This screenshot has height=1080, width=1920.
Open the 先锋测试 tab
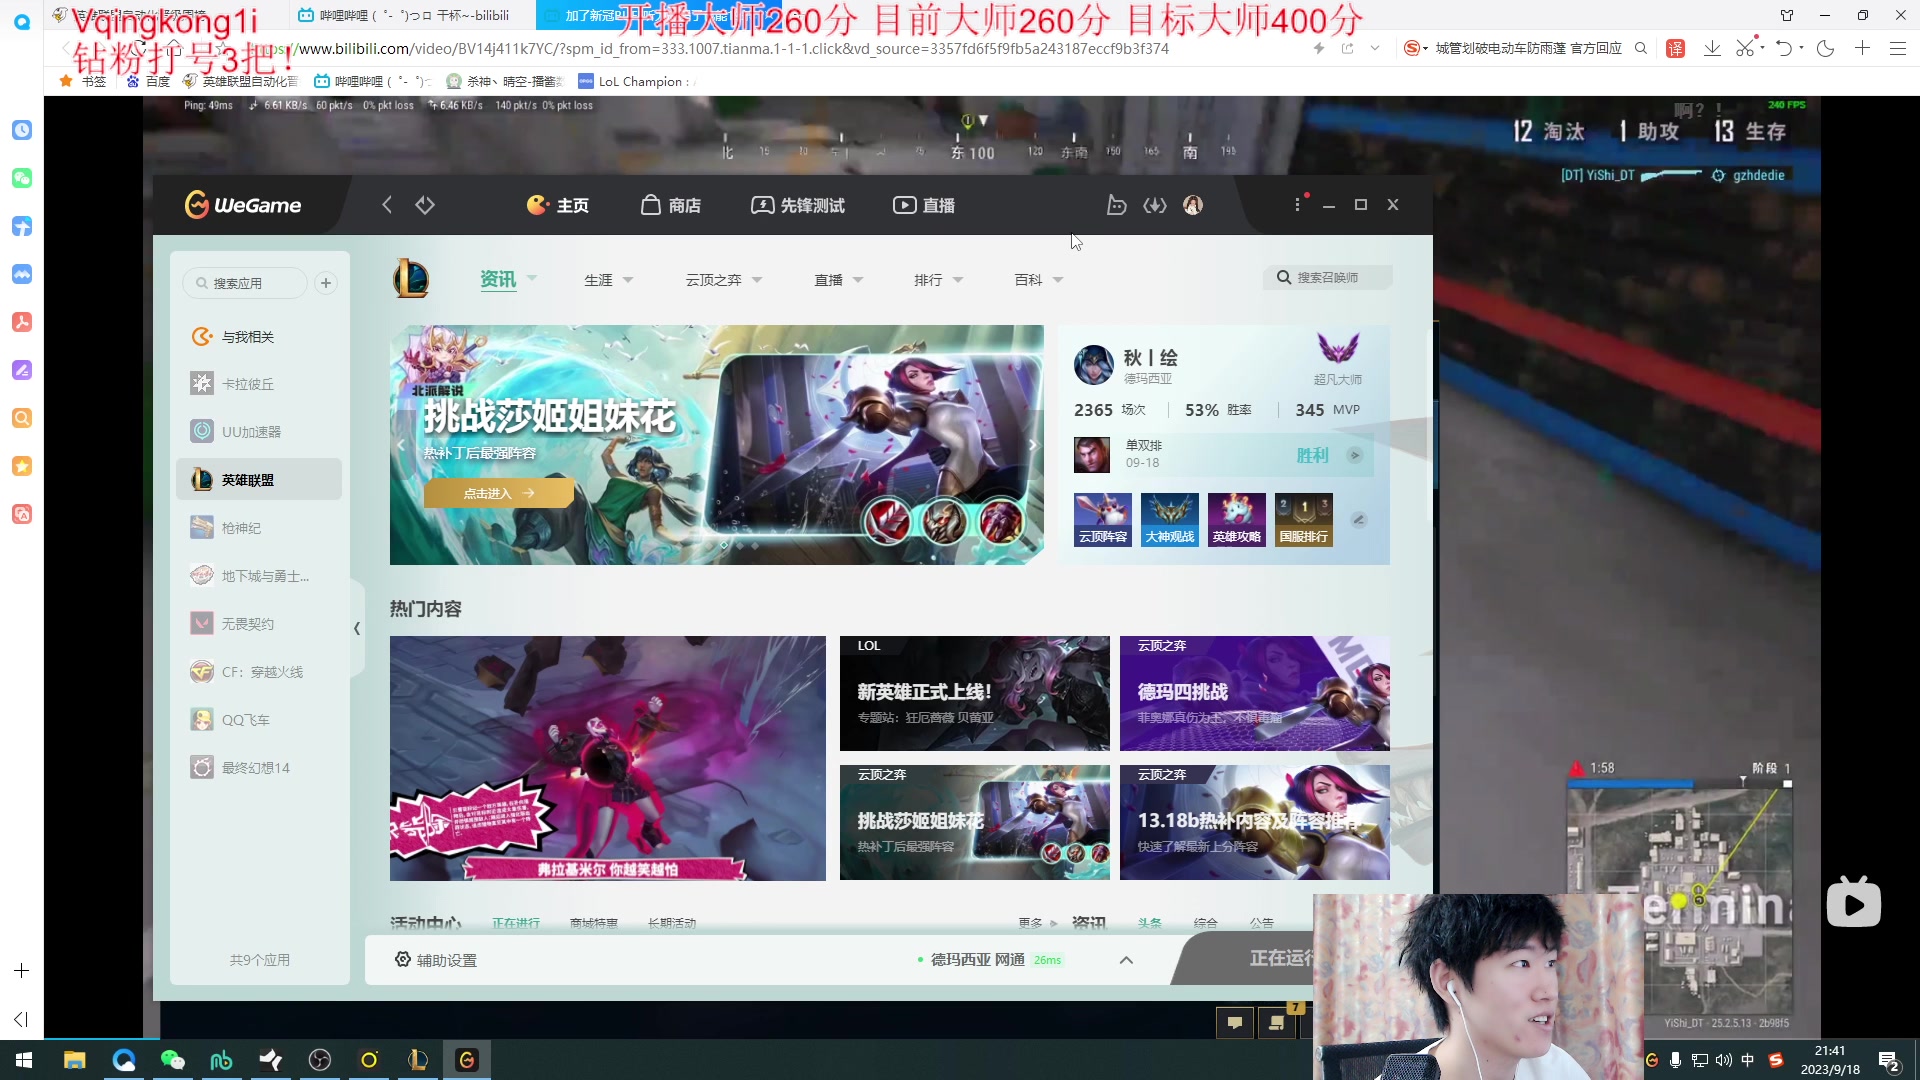pos(798,205)
